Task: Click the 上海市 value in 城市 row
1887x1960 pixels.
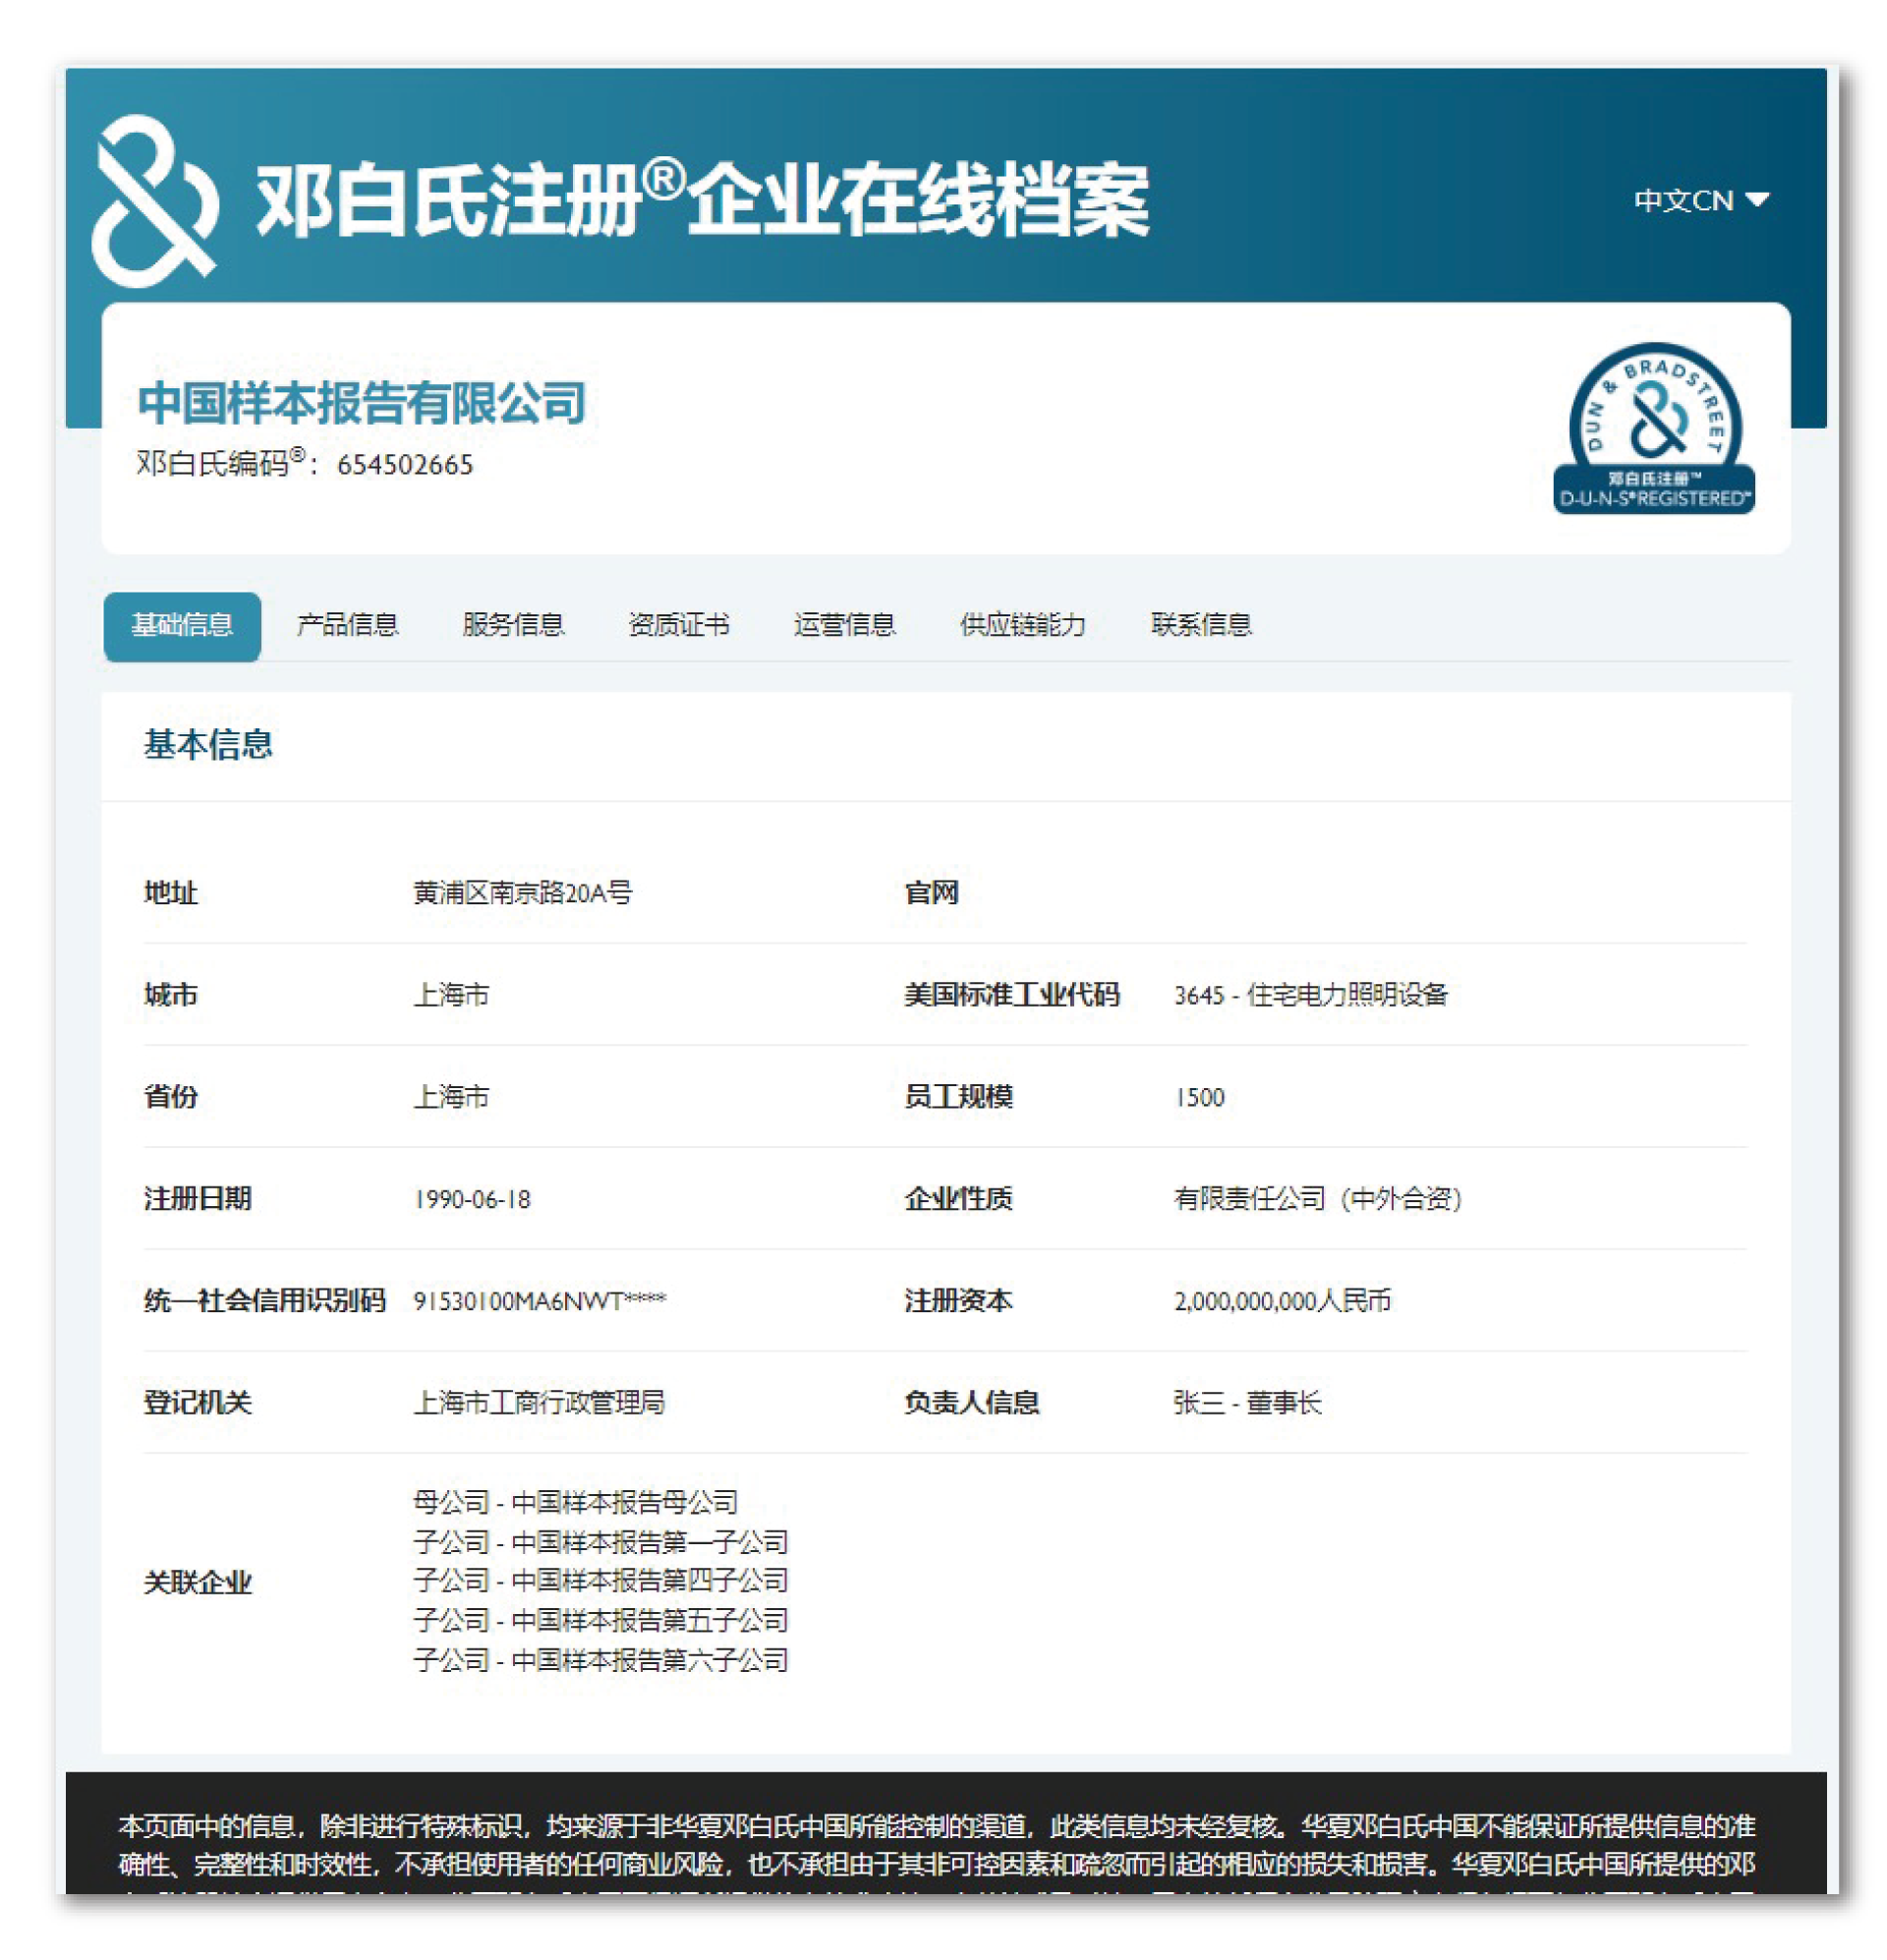Action: pos(451,996)
